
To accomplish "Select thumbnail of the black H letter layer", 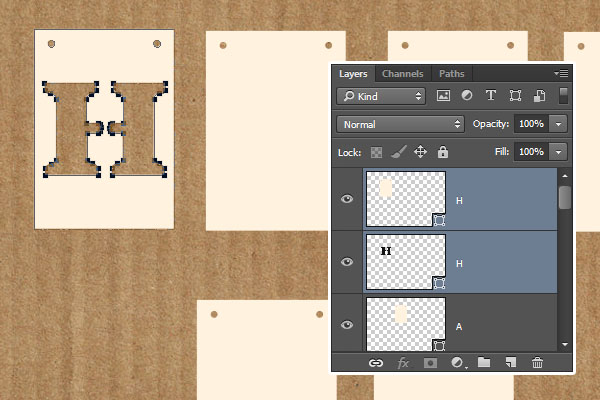I will coord(406,262).
